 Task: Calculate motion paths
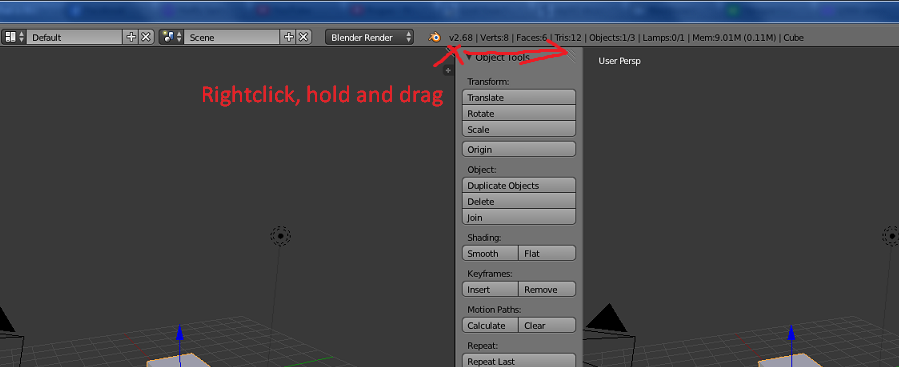click(490, 326)
